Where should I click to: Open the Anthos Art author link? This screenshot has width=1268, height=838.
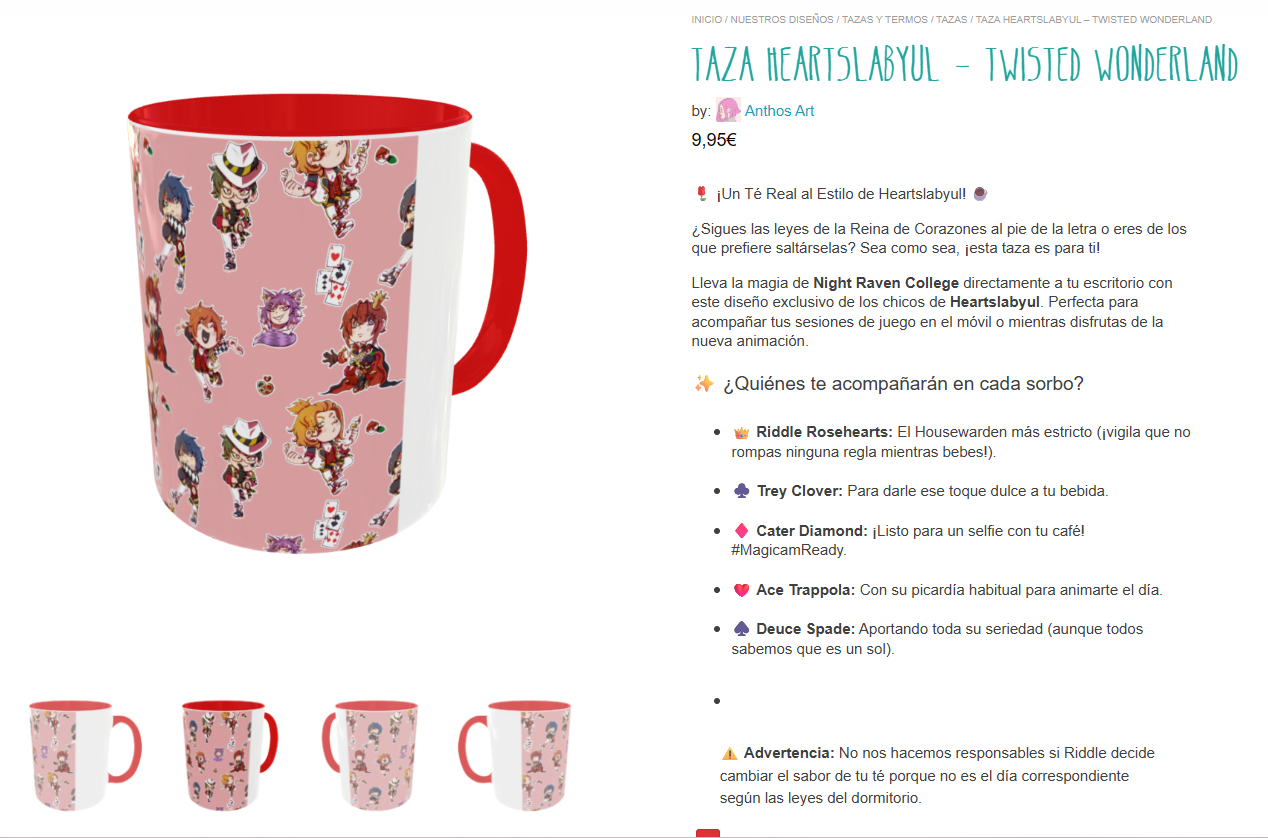tap(779, 111)
